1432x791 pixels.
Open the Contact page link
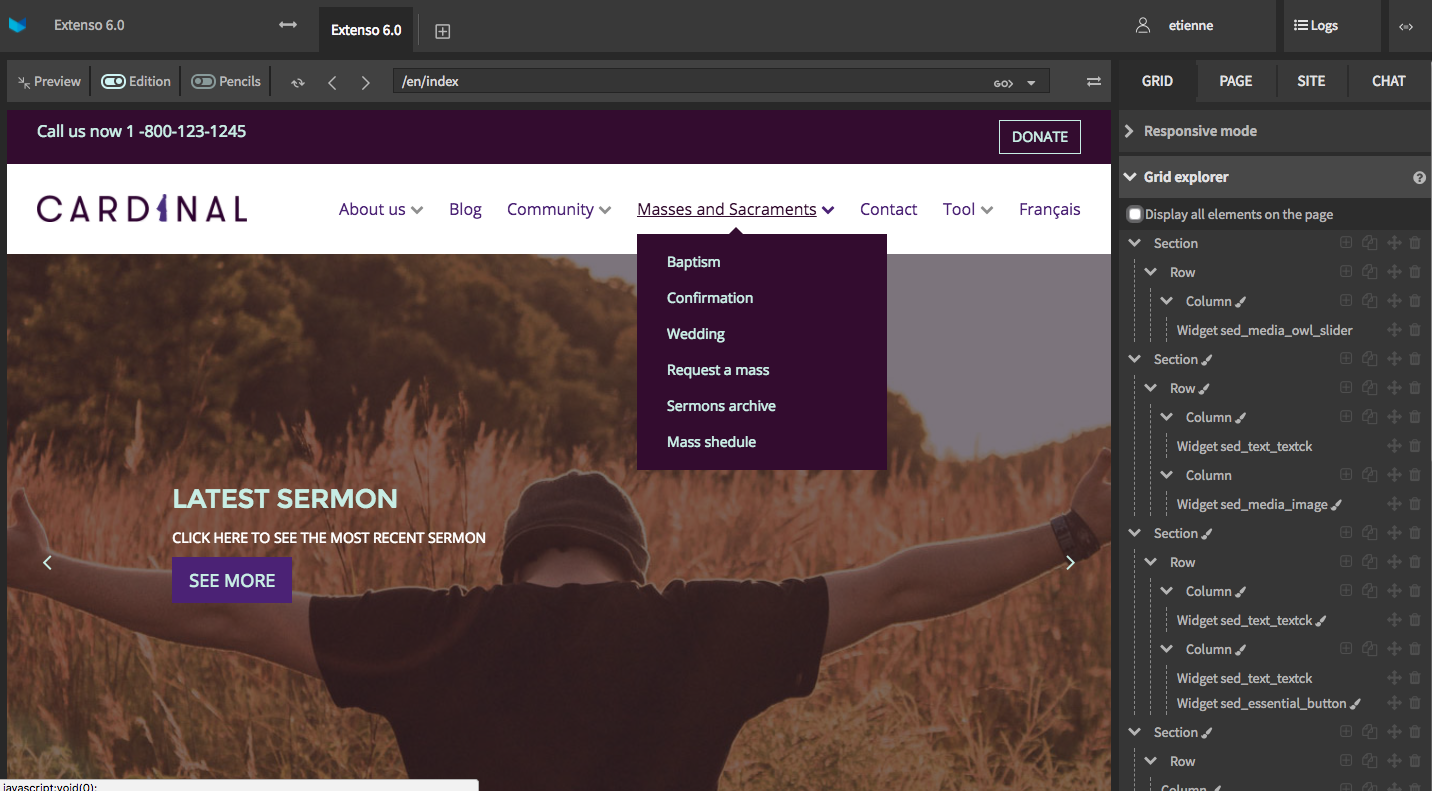888,209
